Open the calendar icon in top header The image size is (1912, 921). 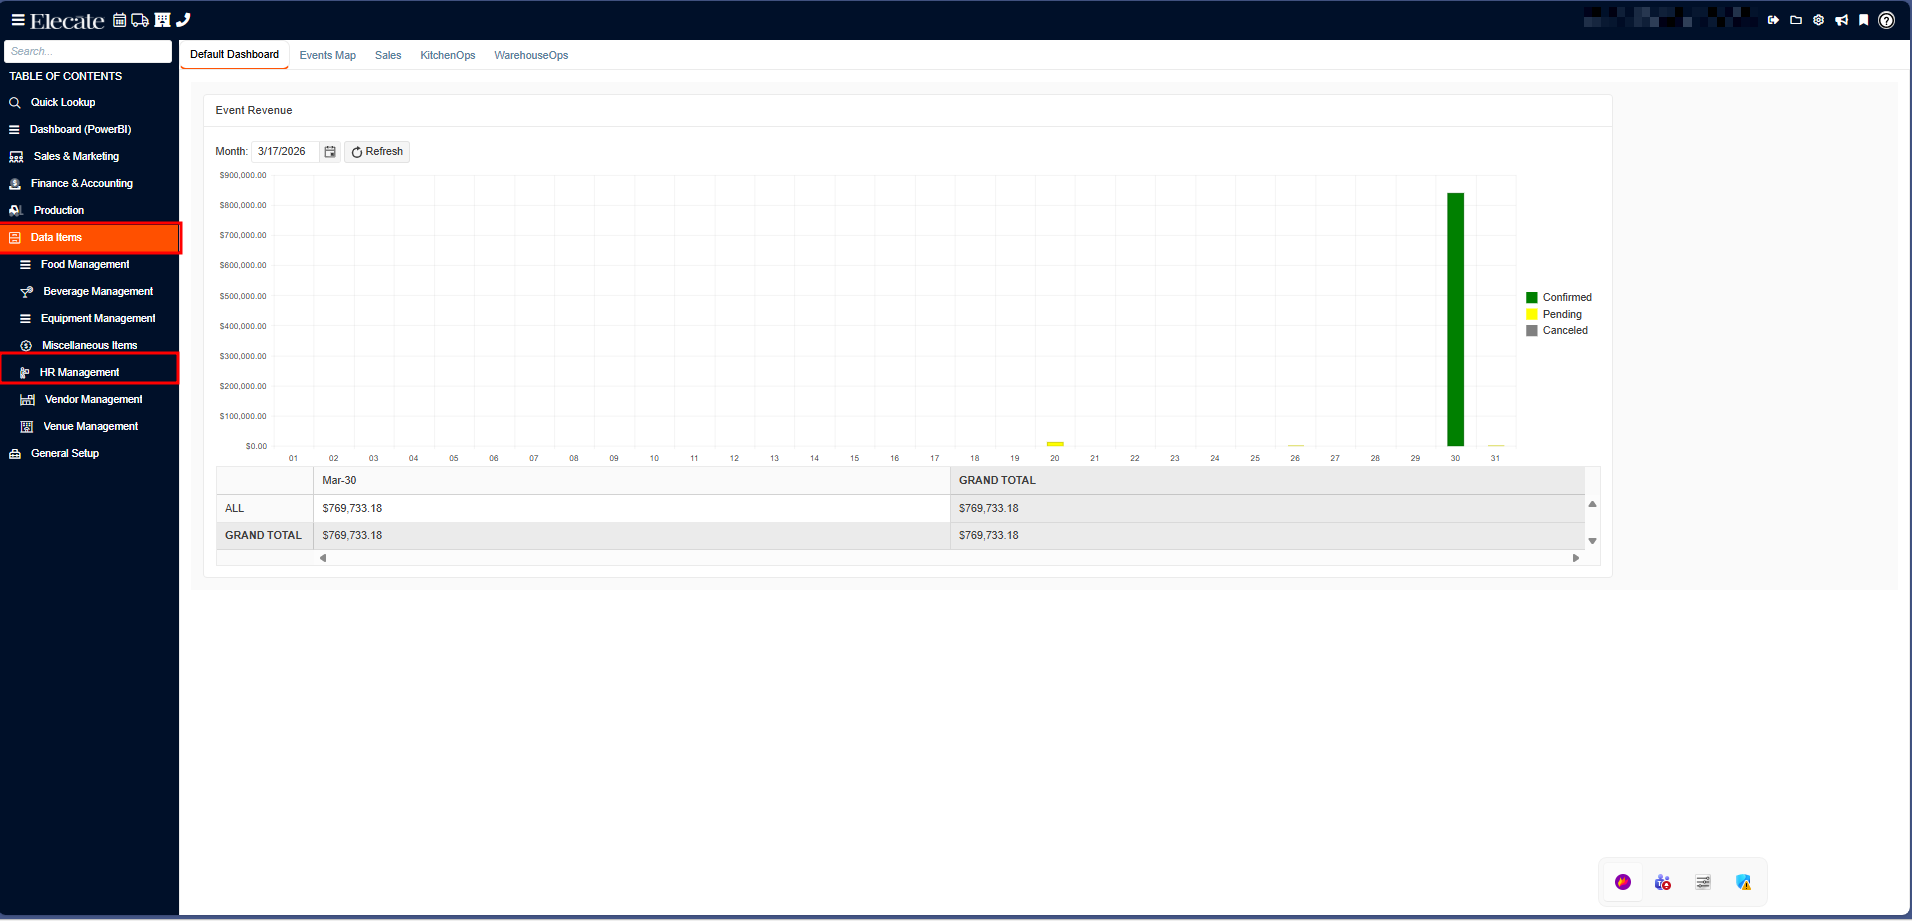point(120,20)
